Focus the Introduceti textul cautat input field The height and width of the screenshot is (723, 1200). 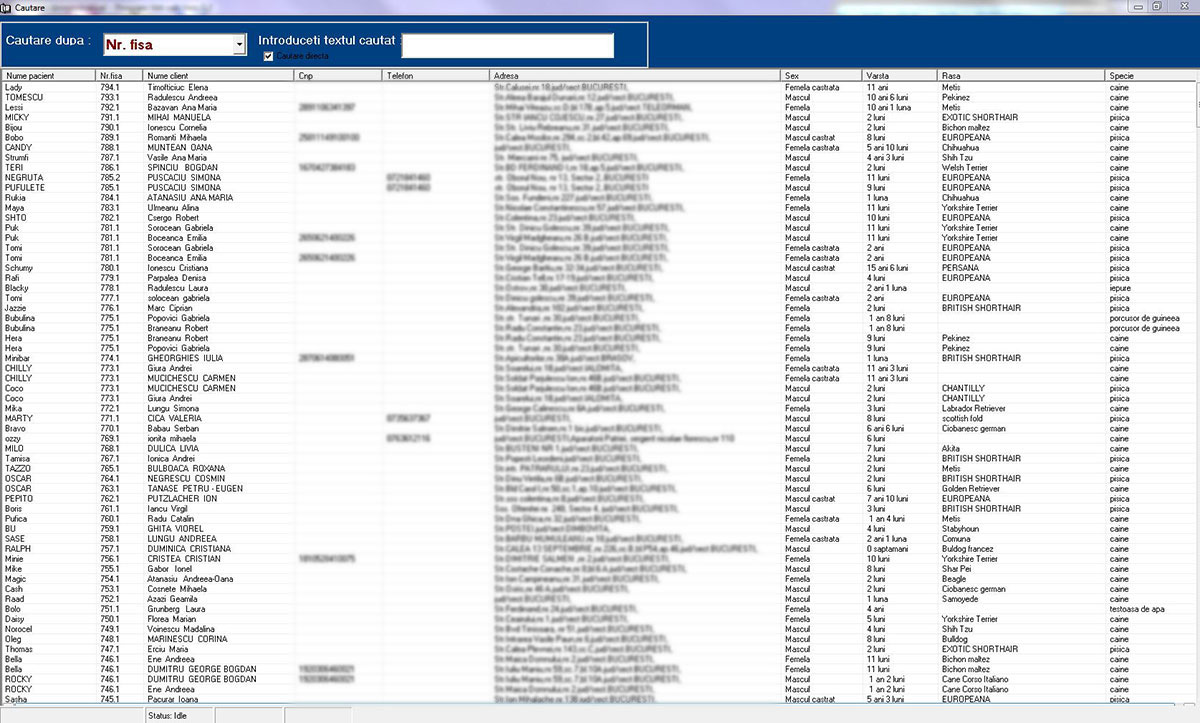pyautogui.click(x=507, y=45)
